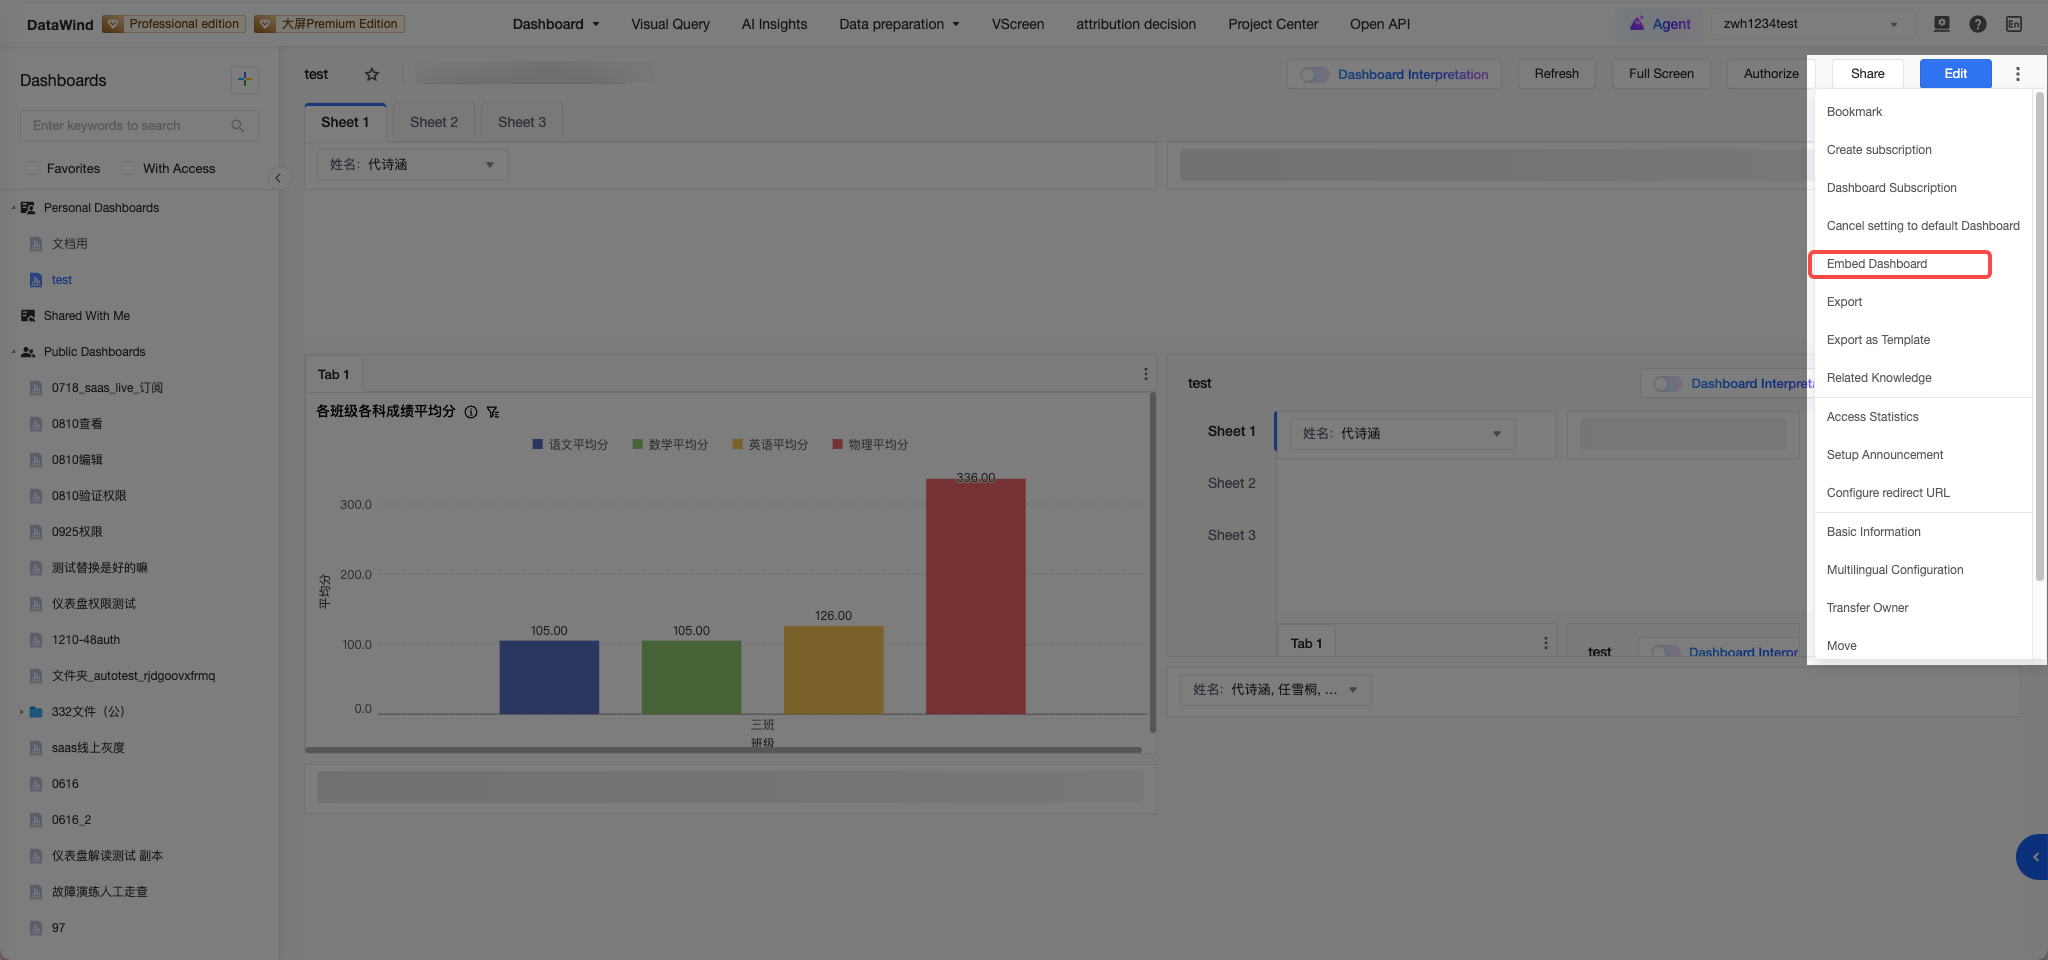Open the 姓名: 代诗涵 filter dropdown

click(x=412, y=165)
